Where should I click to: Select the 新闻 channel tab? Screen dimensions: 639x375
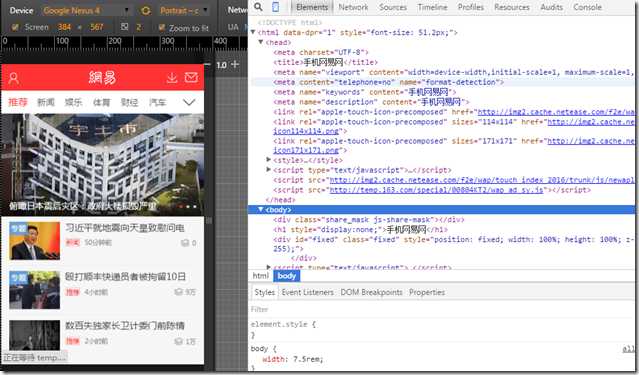tap(46, 102)
